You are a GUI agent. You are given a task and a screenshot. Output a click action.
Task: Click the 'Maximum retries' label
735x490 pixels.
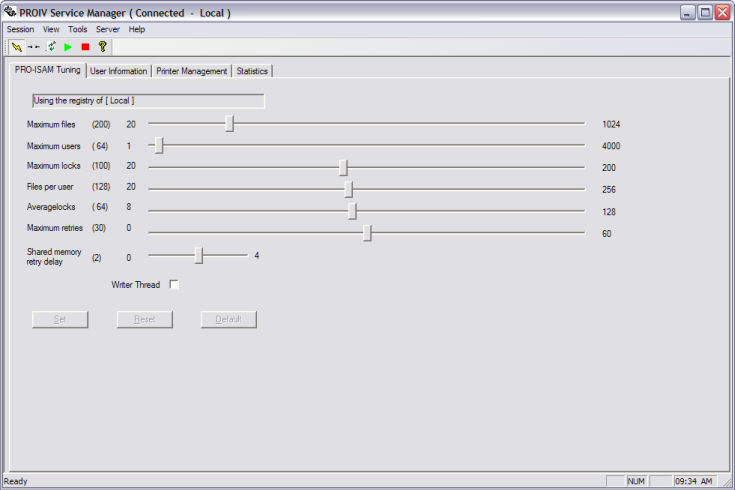55,228
